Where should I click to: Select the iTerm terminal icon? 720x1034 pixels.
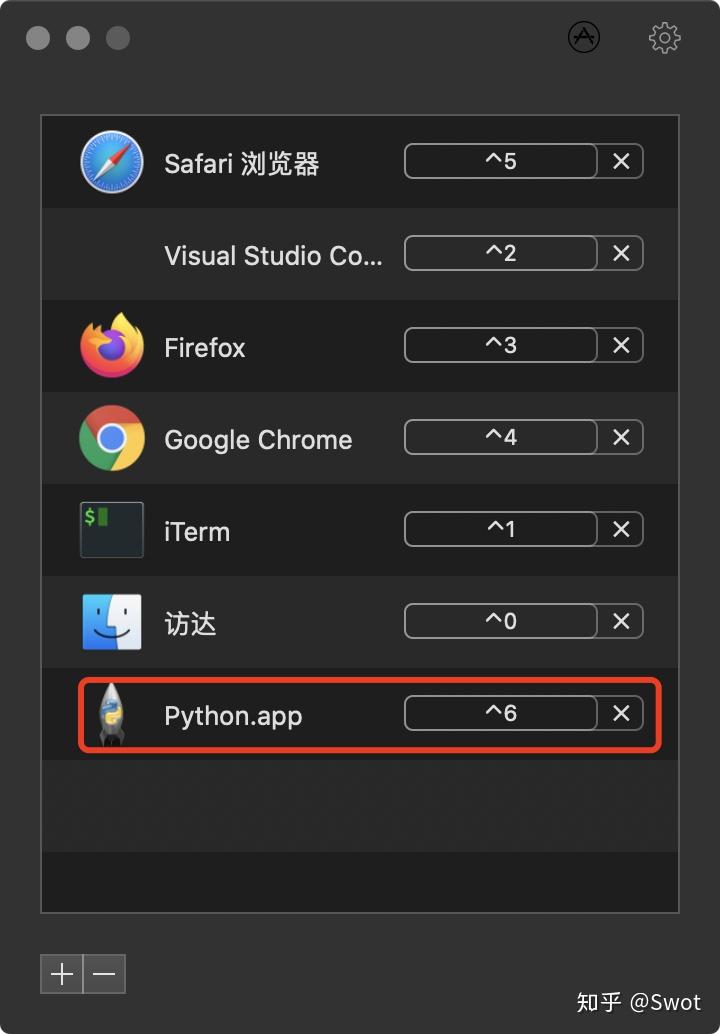[111, 529]
